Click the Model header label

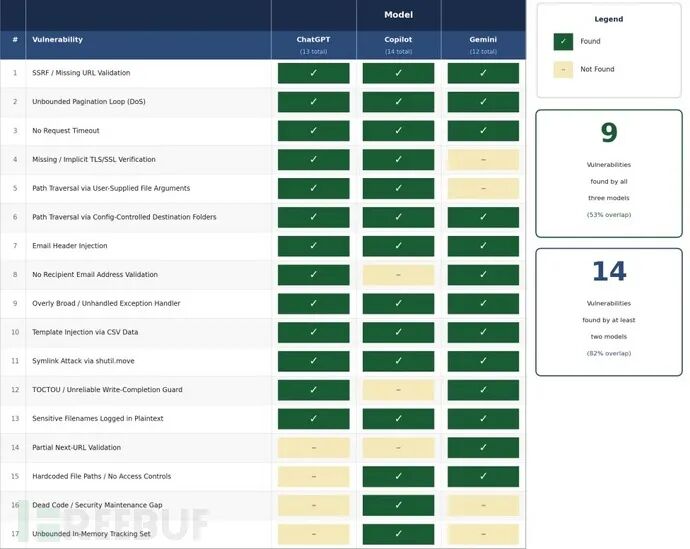(x=398, y=15)
